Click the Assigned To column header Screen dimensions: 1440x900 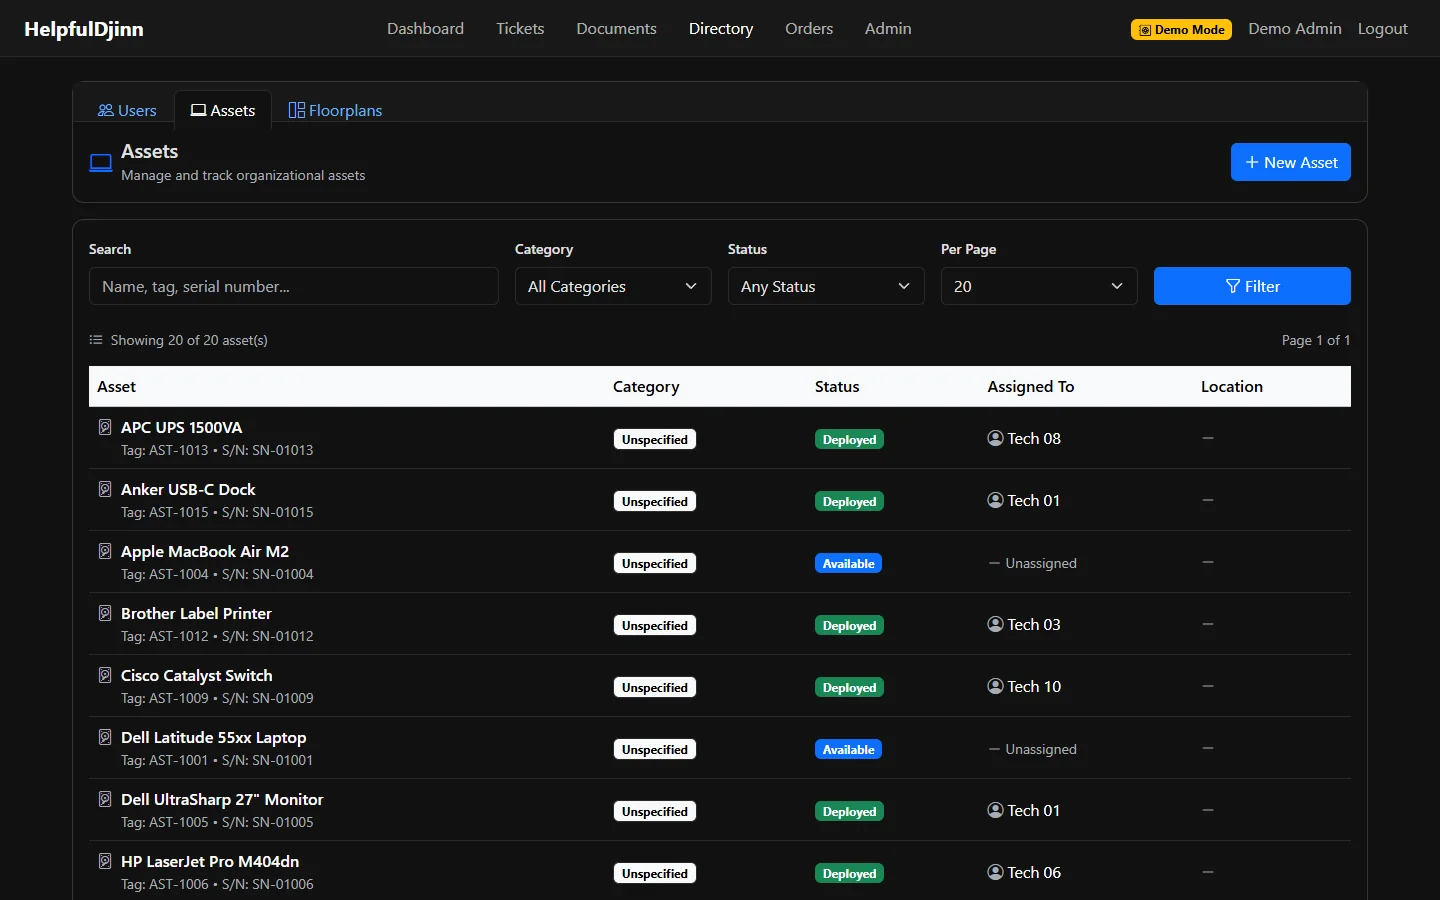pyautogui.click(x=1031, y=386)
